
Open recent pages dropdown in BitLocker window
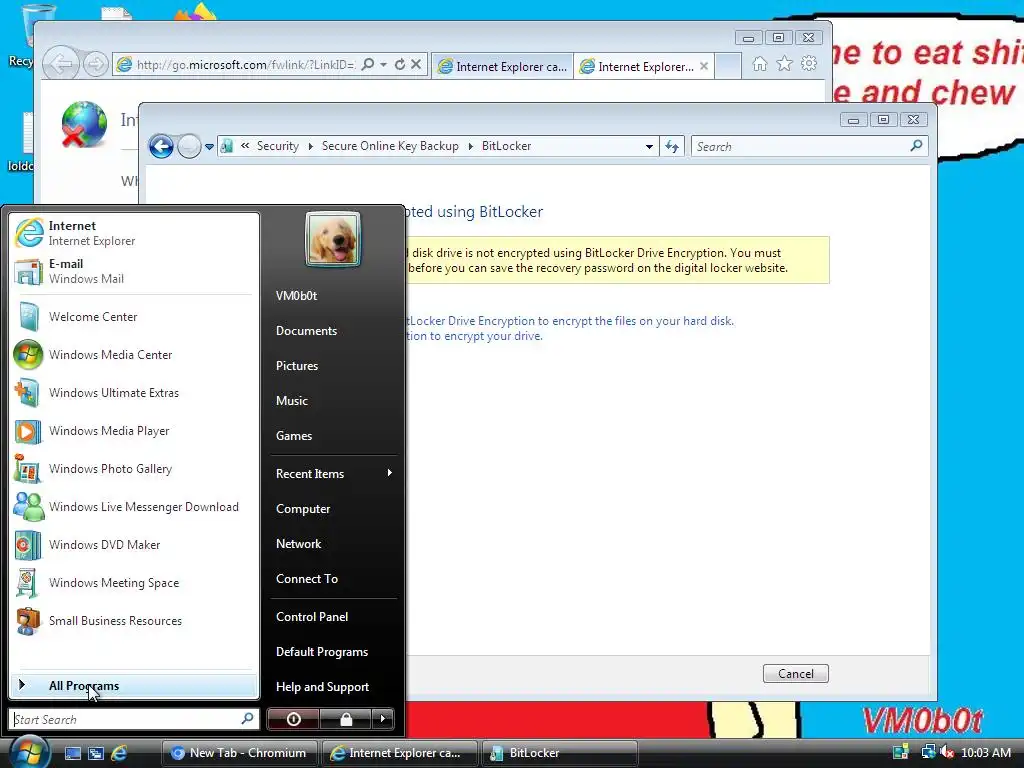tap(209, 147)
